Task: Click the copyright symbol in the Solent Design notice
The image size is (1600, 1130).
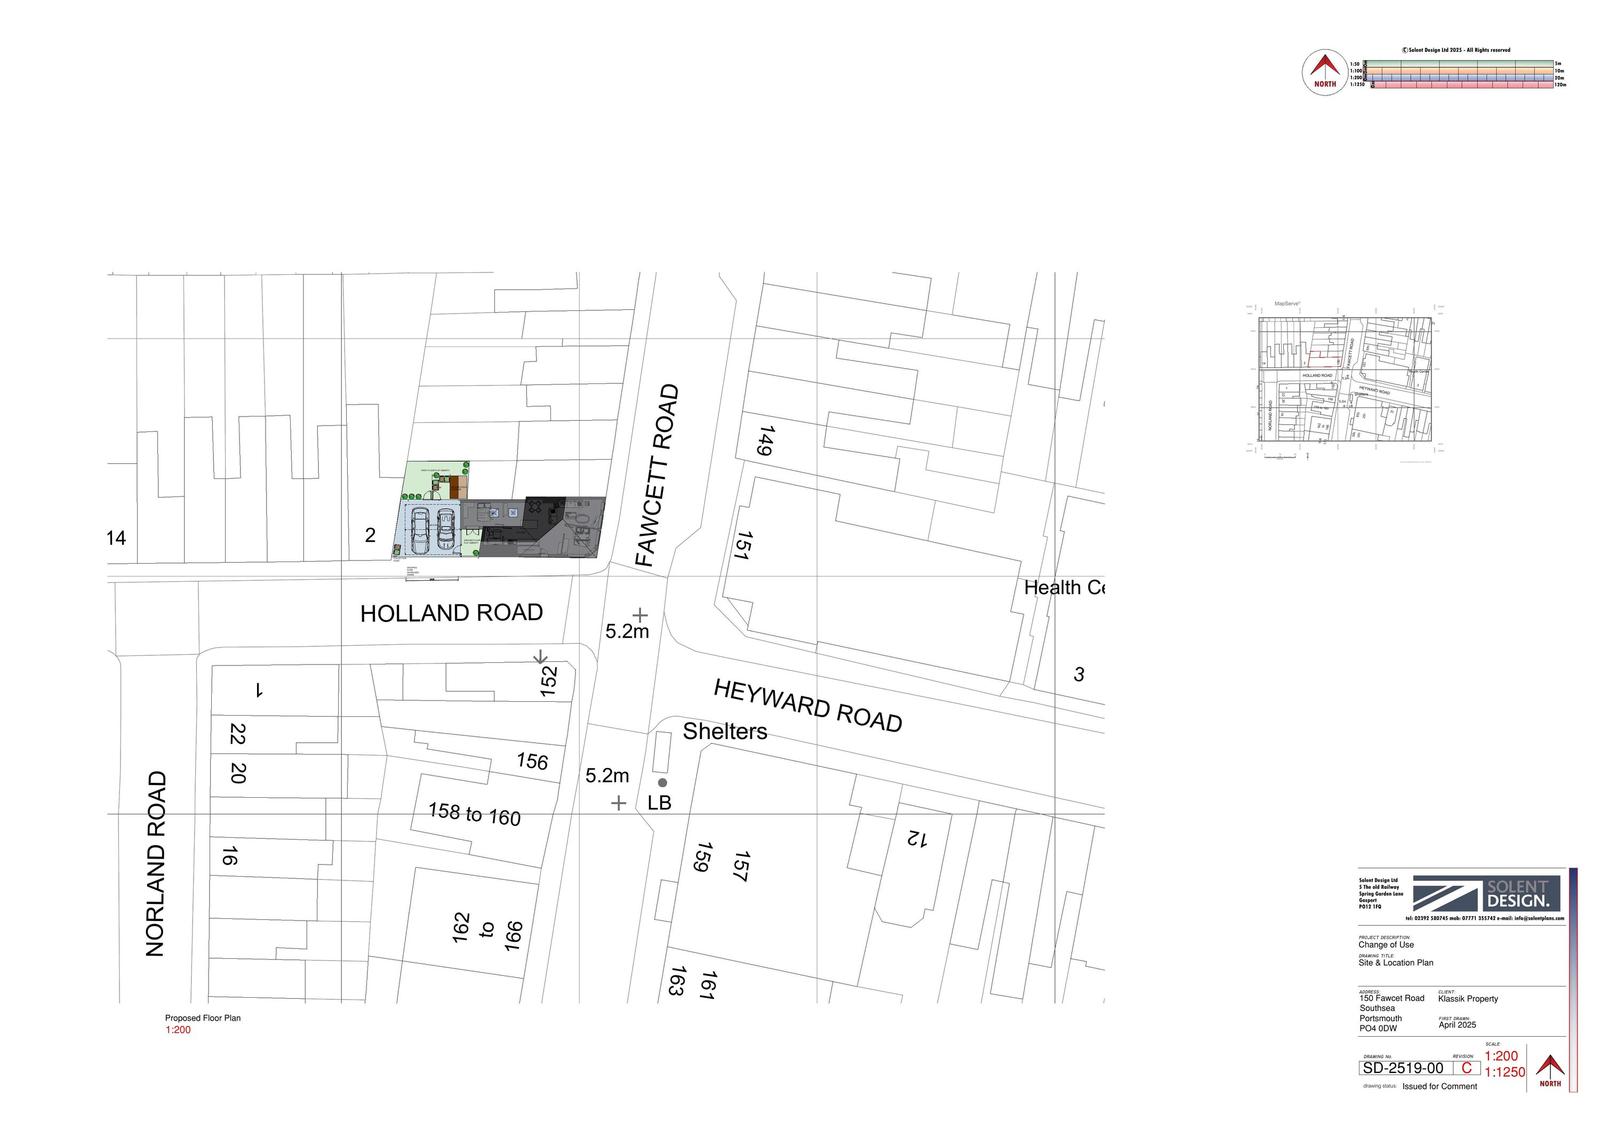Action: [x=1404, y=50]
